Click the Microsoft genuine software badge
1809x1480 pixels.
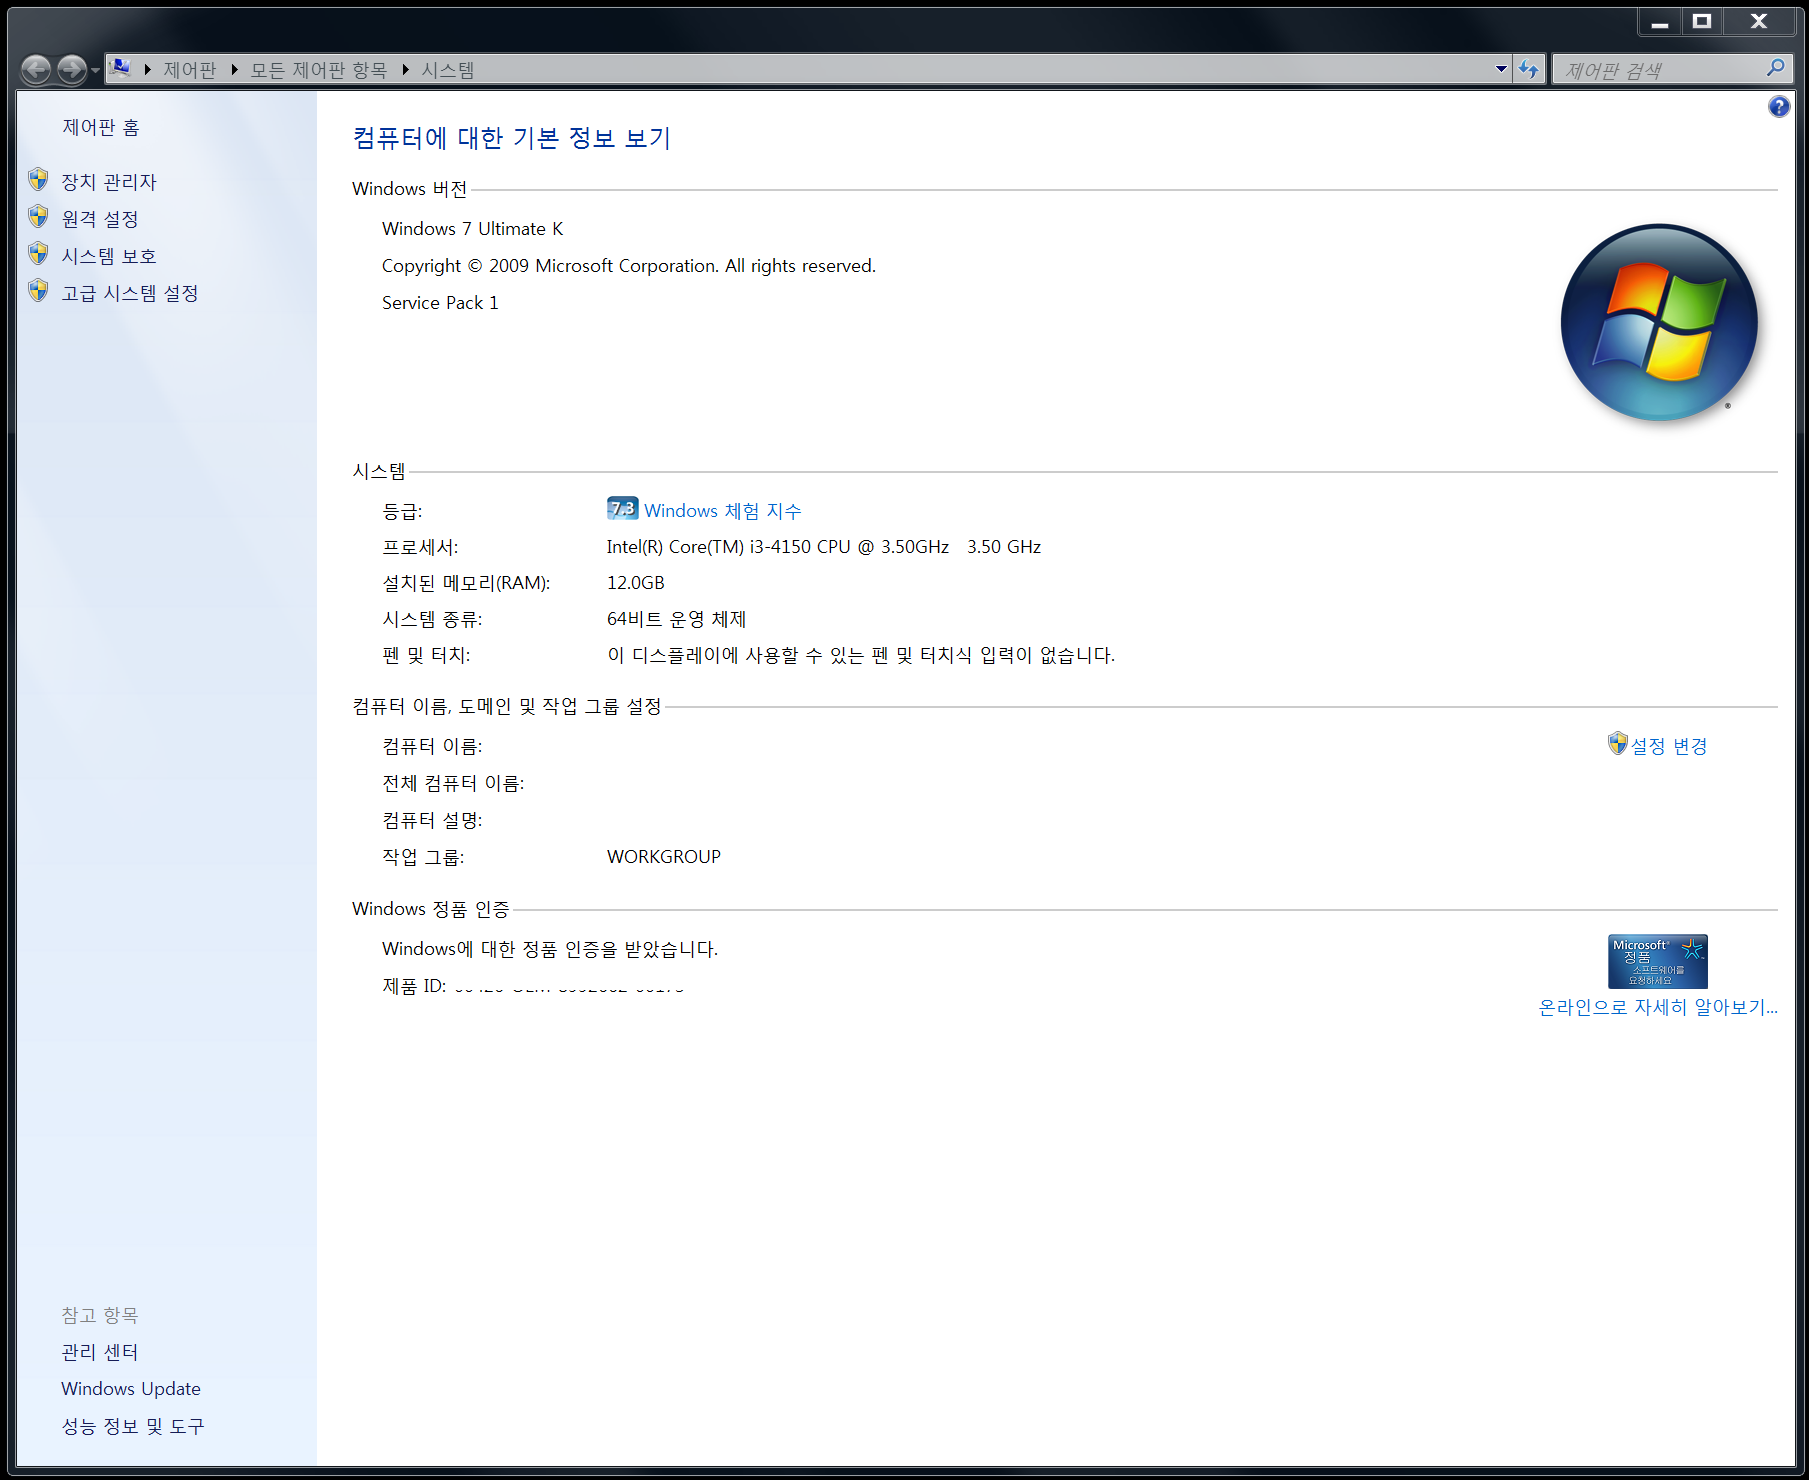click(x=1657, y=961)
